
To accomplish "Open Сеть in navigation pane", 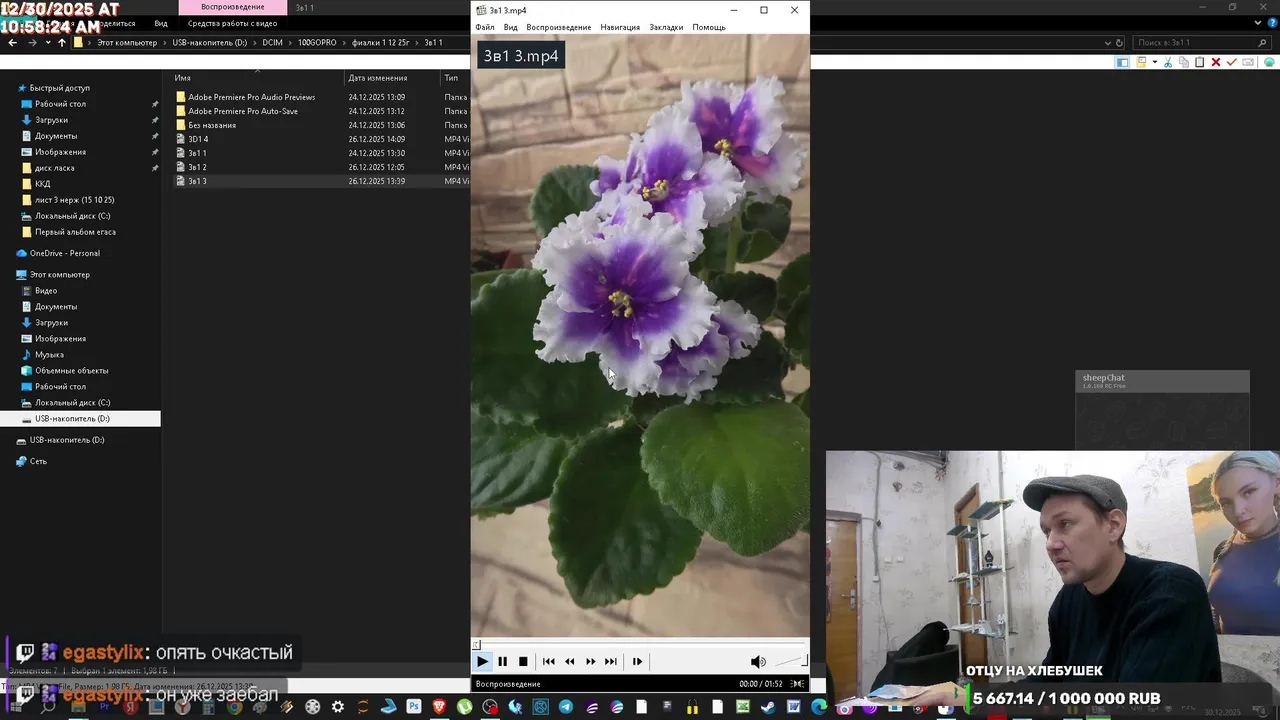I will point(38,461).
